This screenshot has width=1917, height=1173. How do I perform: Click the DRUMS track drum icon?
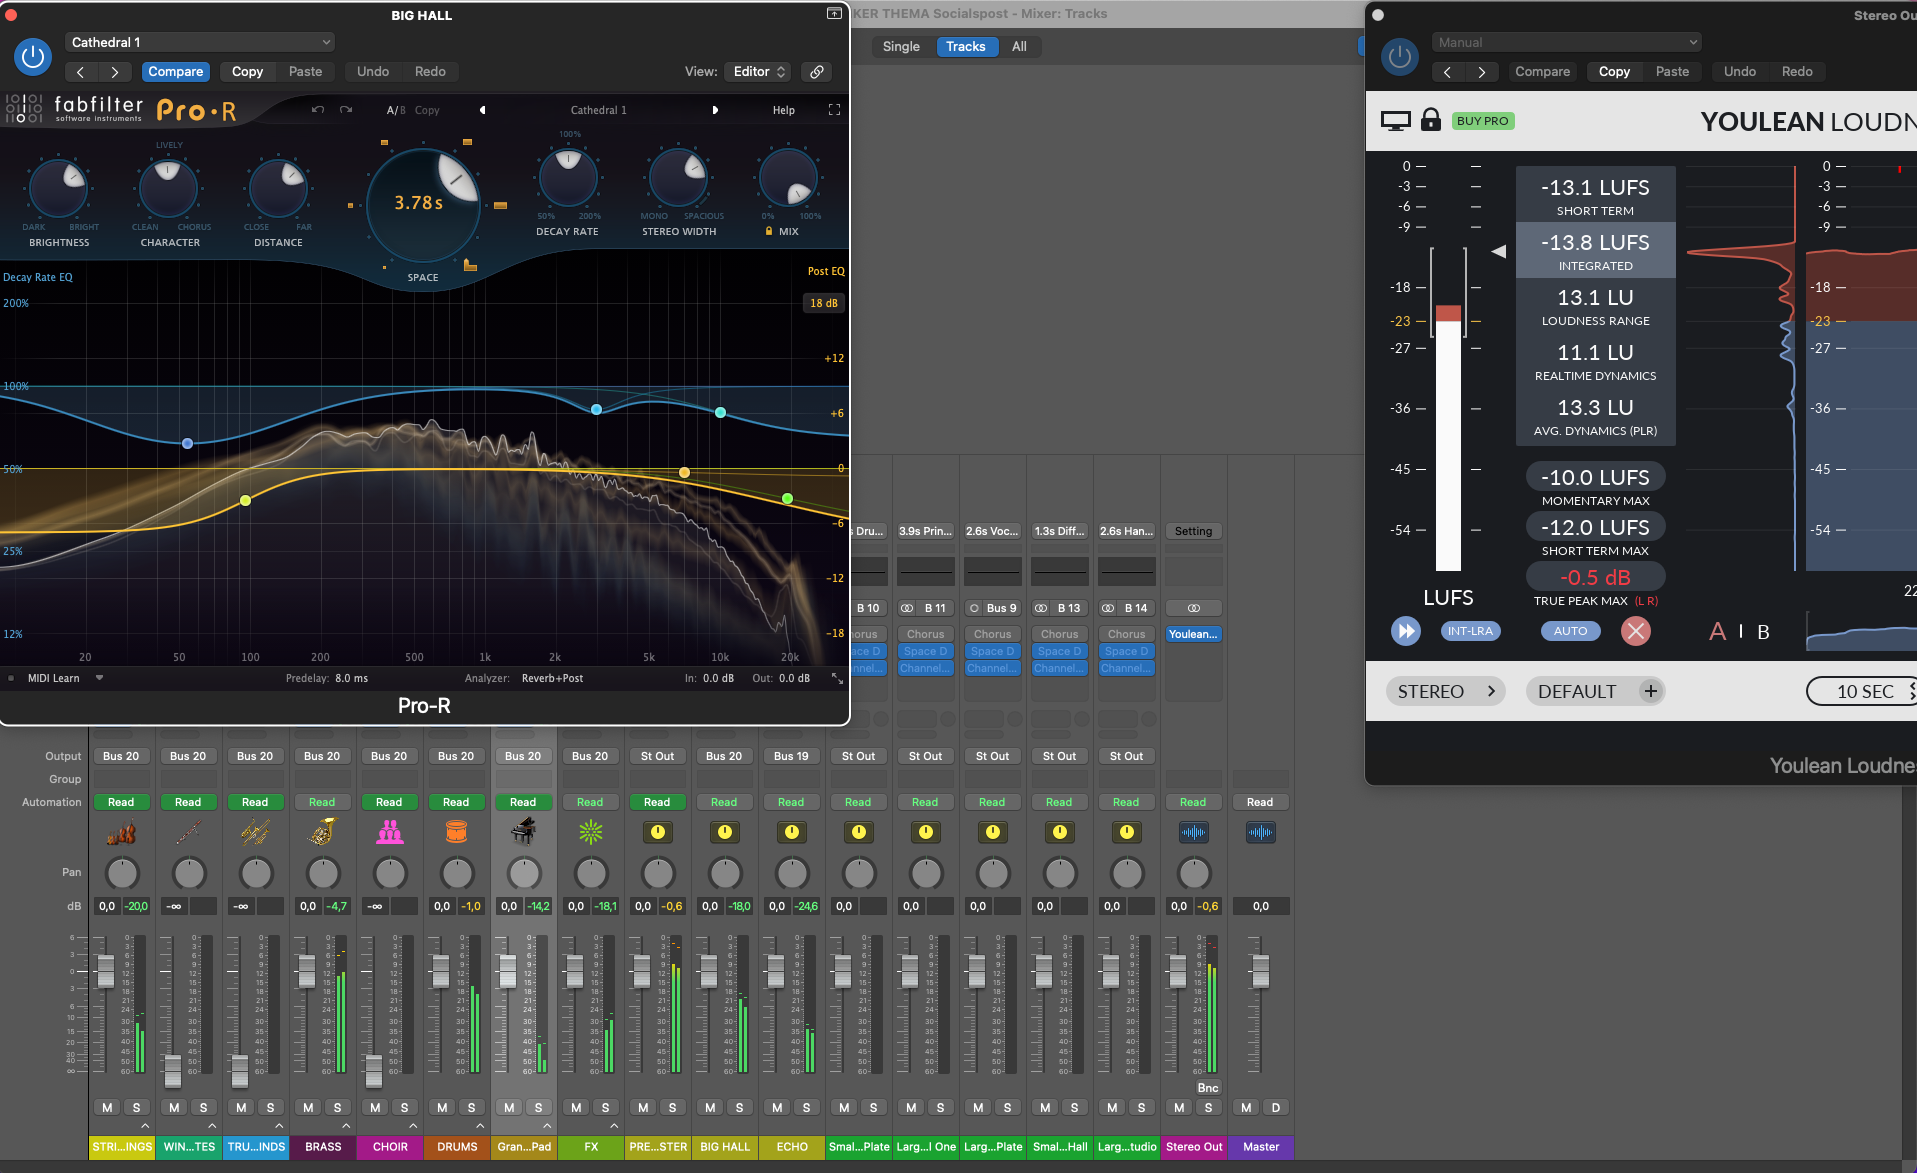456,832
